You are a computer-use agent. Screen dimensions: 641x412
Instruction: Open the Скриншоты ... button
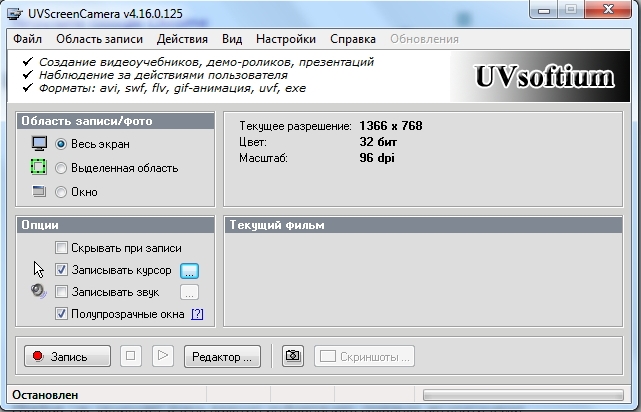(x=365, y=356)
